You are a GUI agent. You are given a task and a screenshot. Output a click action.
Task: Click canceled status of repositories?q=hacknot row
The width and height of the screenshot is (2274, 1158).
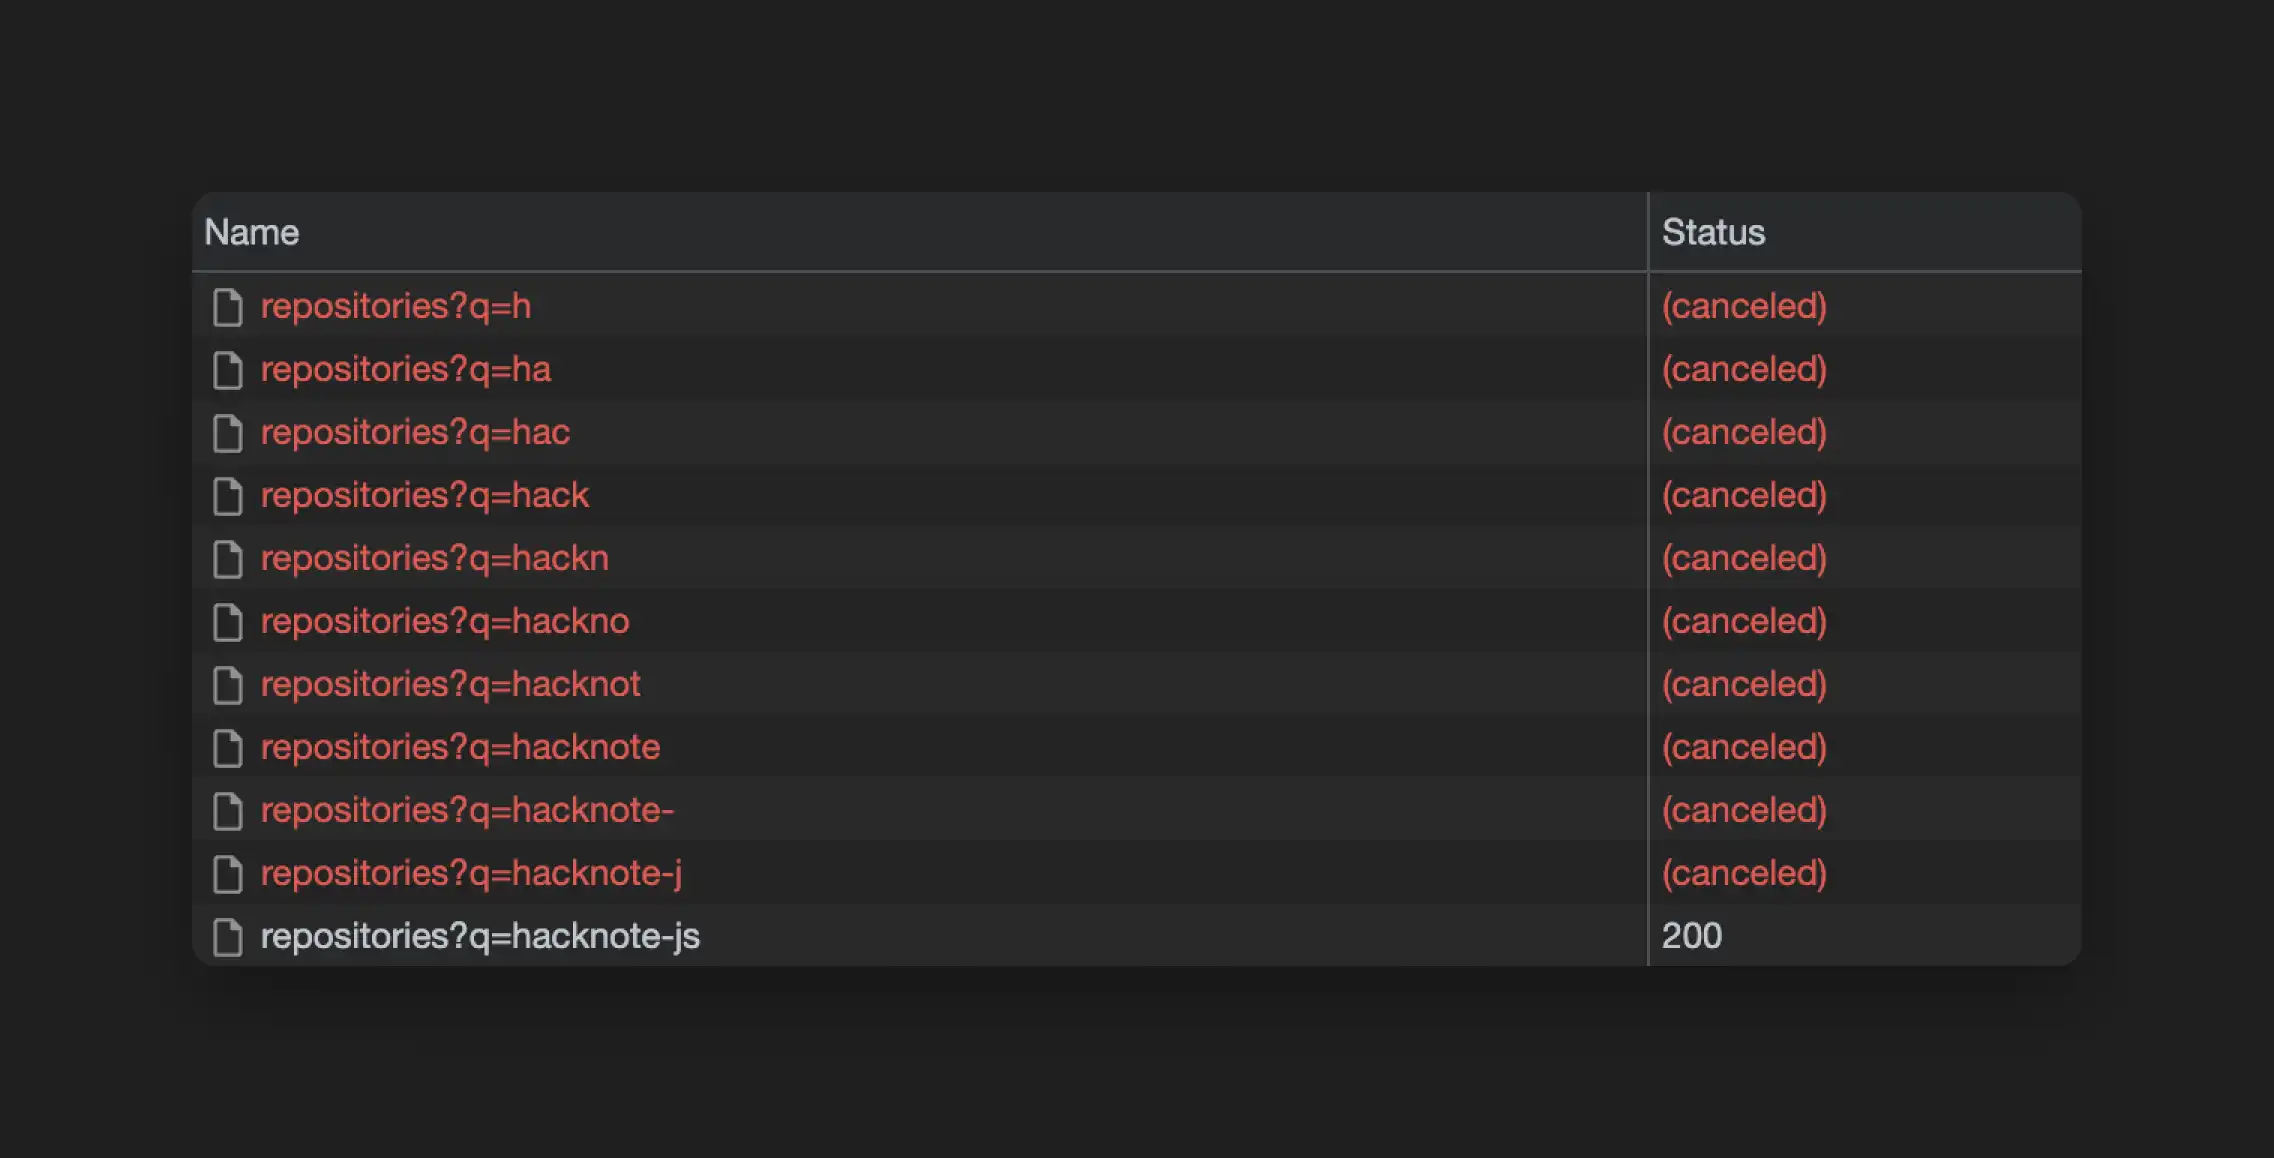click(1744, 684)
